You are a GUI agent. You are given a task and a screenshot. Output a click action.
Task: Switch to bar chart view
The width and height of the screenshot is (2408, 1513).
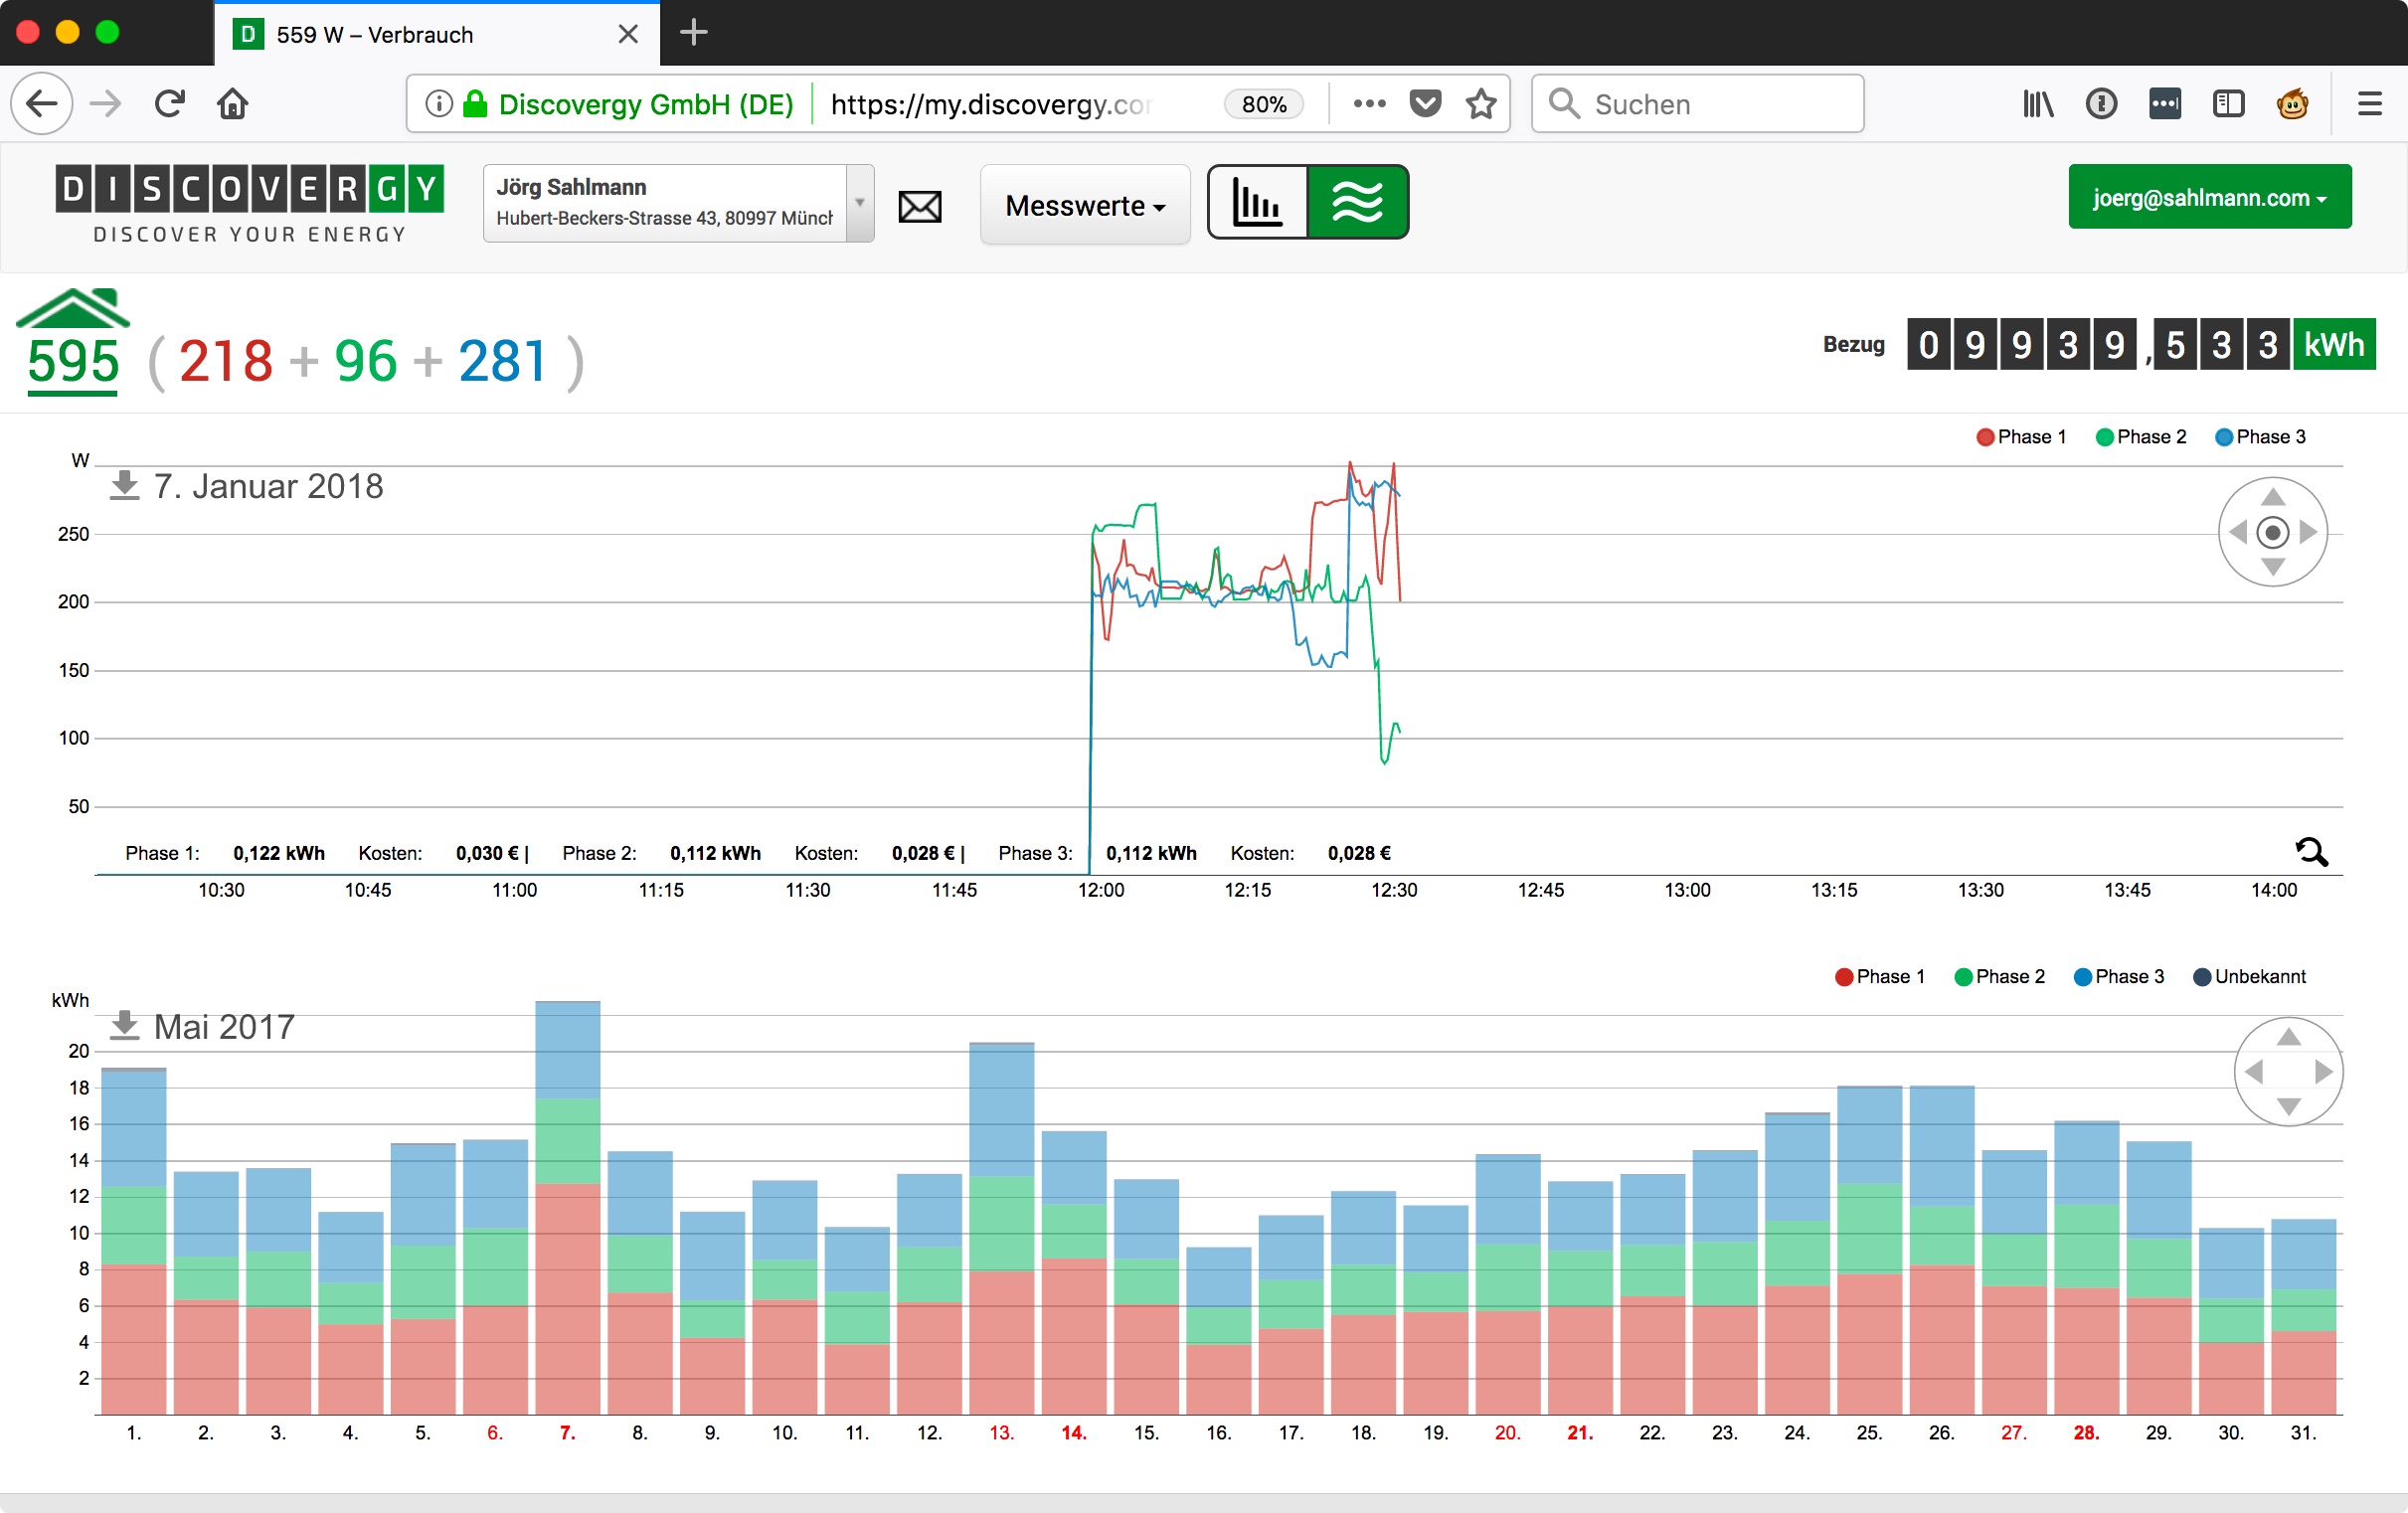(1257, 202)
